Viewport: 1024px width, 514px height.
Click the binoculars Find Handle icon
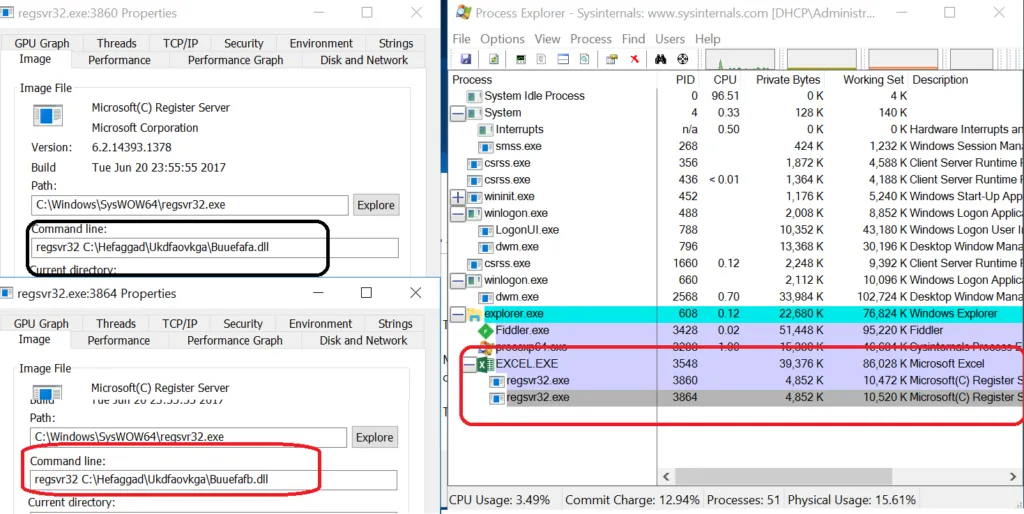click(660, 59)
